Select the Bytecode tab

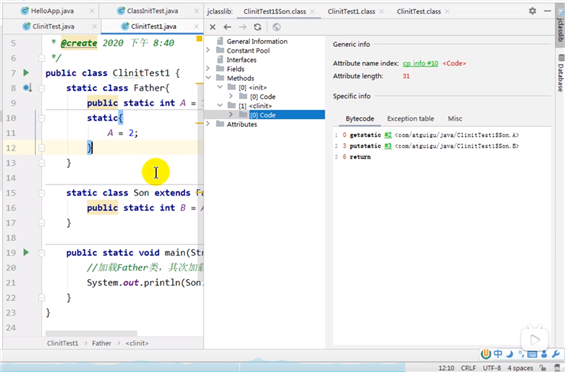360,119
